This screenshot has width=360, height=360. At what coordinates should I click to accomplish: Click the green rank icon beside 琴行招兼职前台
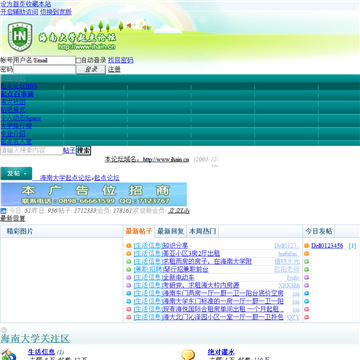pyautogui.click(x=128, y=270)
